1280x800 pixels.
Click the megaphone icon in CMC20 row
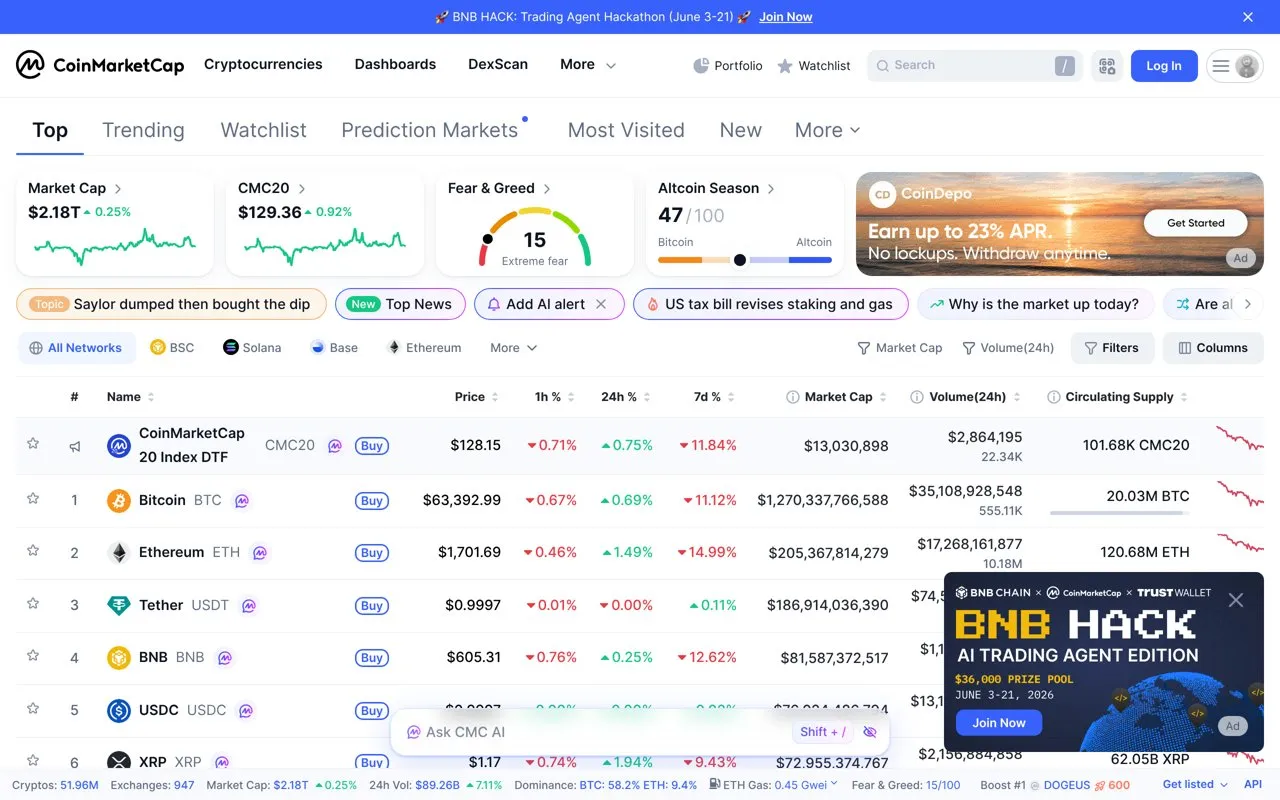[75, 446]
